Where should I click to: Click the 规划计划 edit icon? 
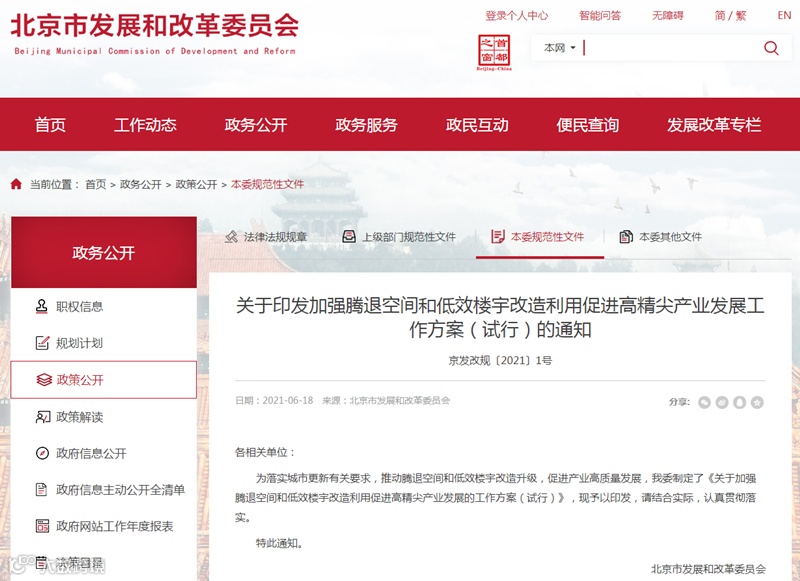(x=42, y=343)
